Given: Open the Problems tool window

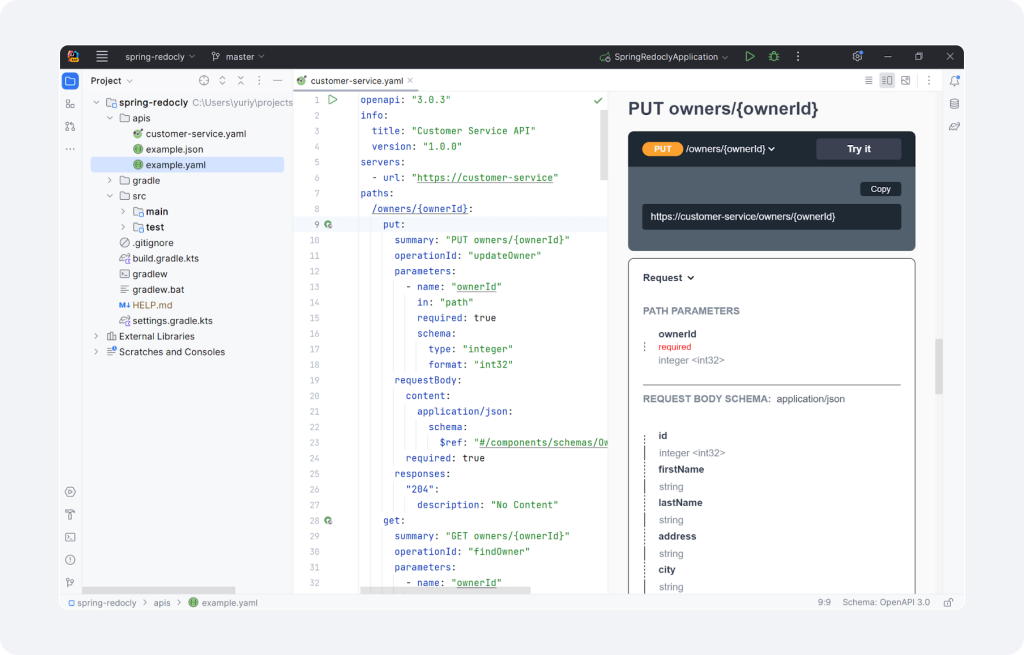Looking at the screenshot, I should (x=71, y=560).
